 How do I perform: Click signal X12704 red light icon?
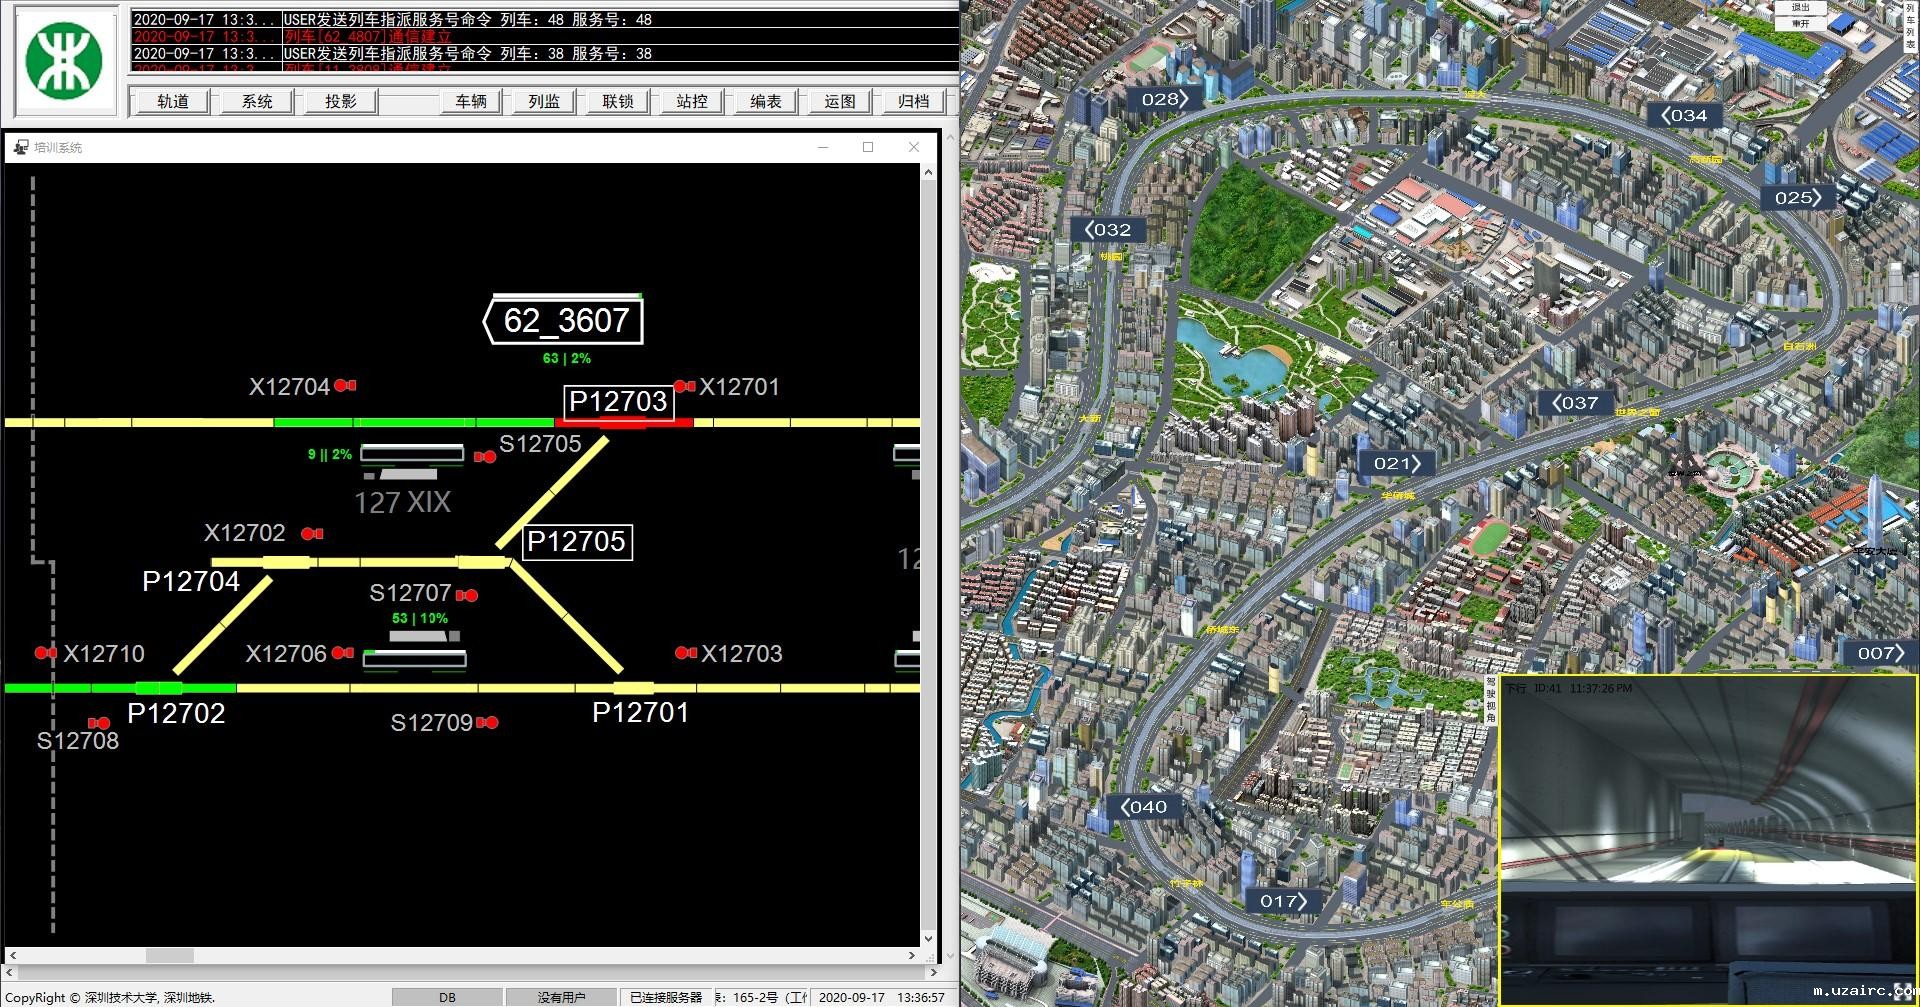pyautogui.click(x=345, y=385)
